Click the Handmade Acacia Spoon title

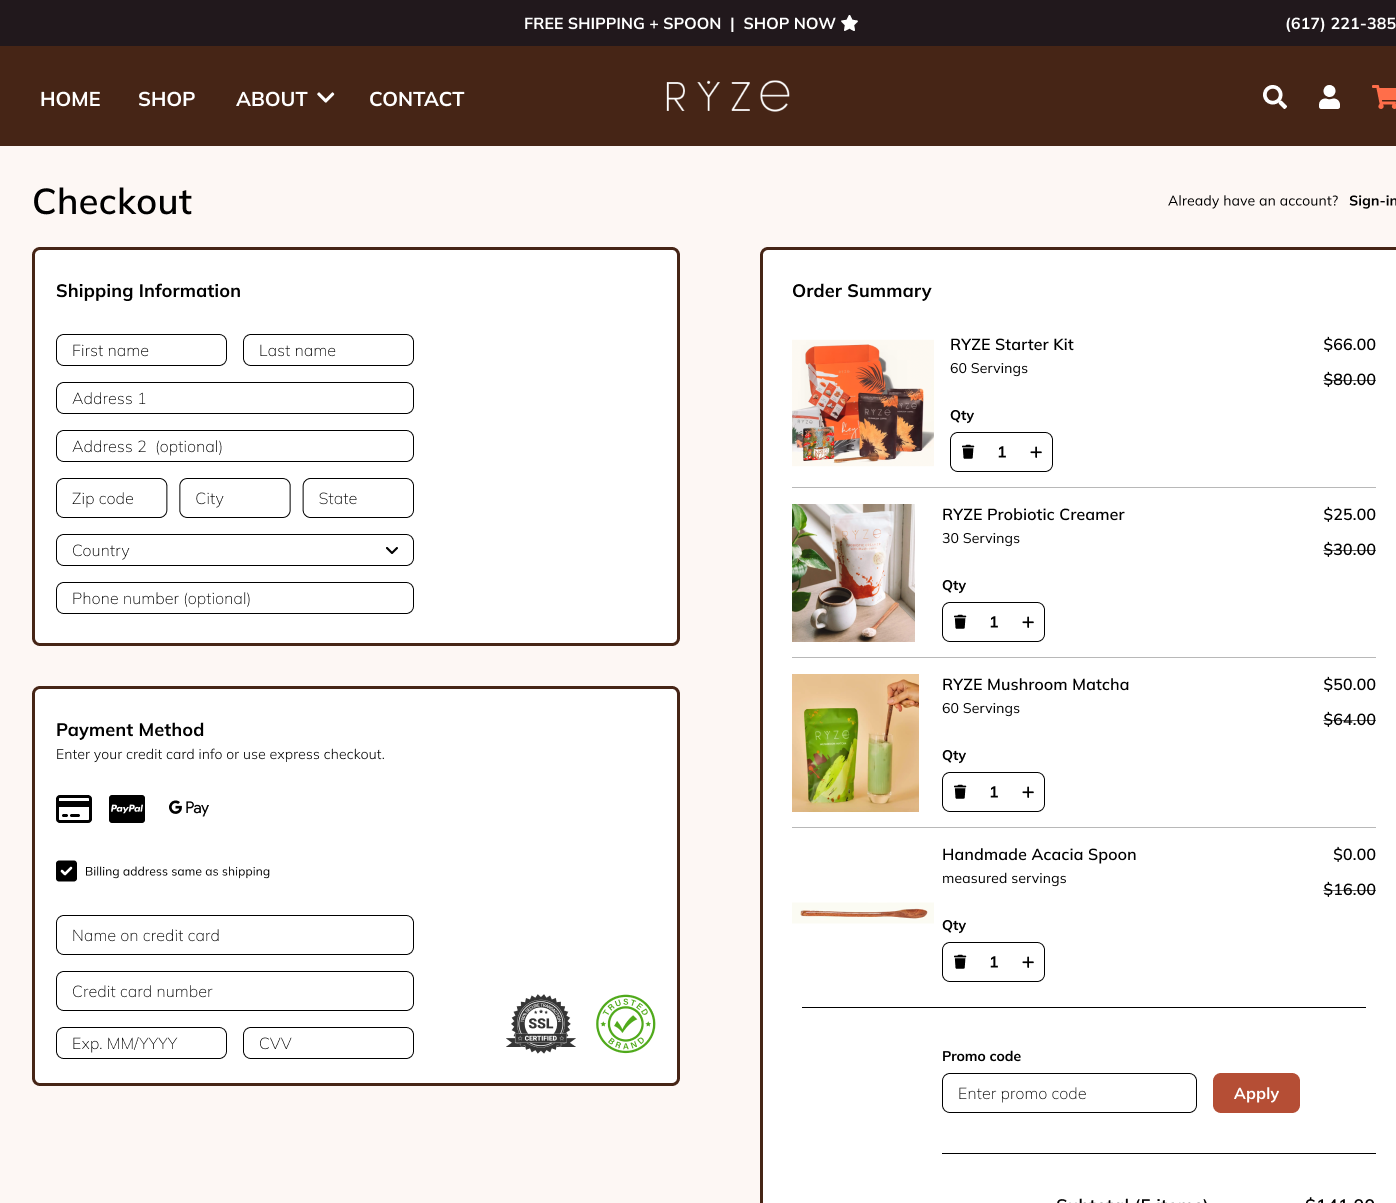point(1039,854)
